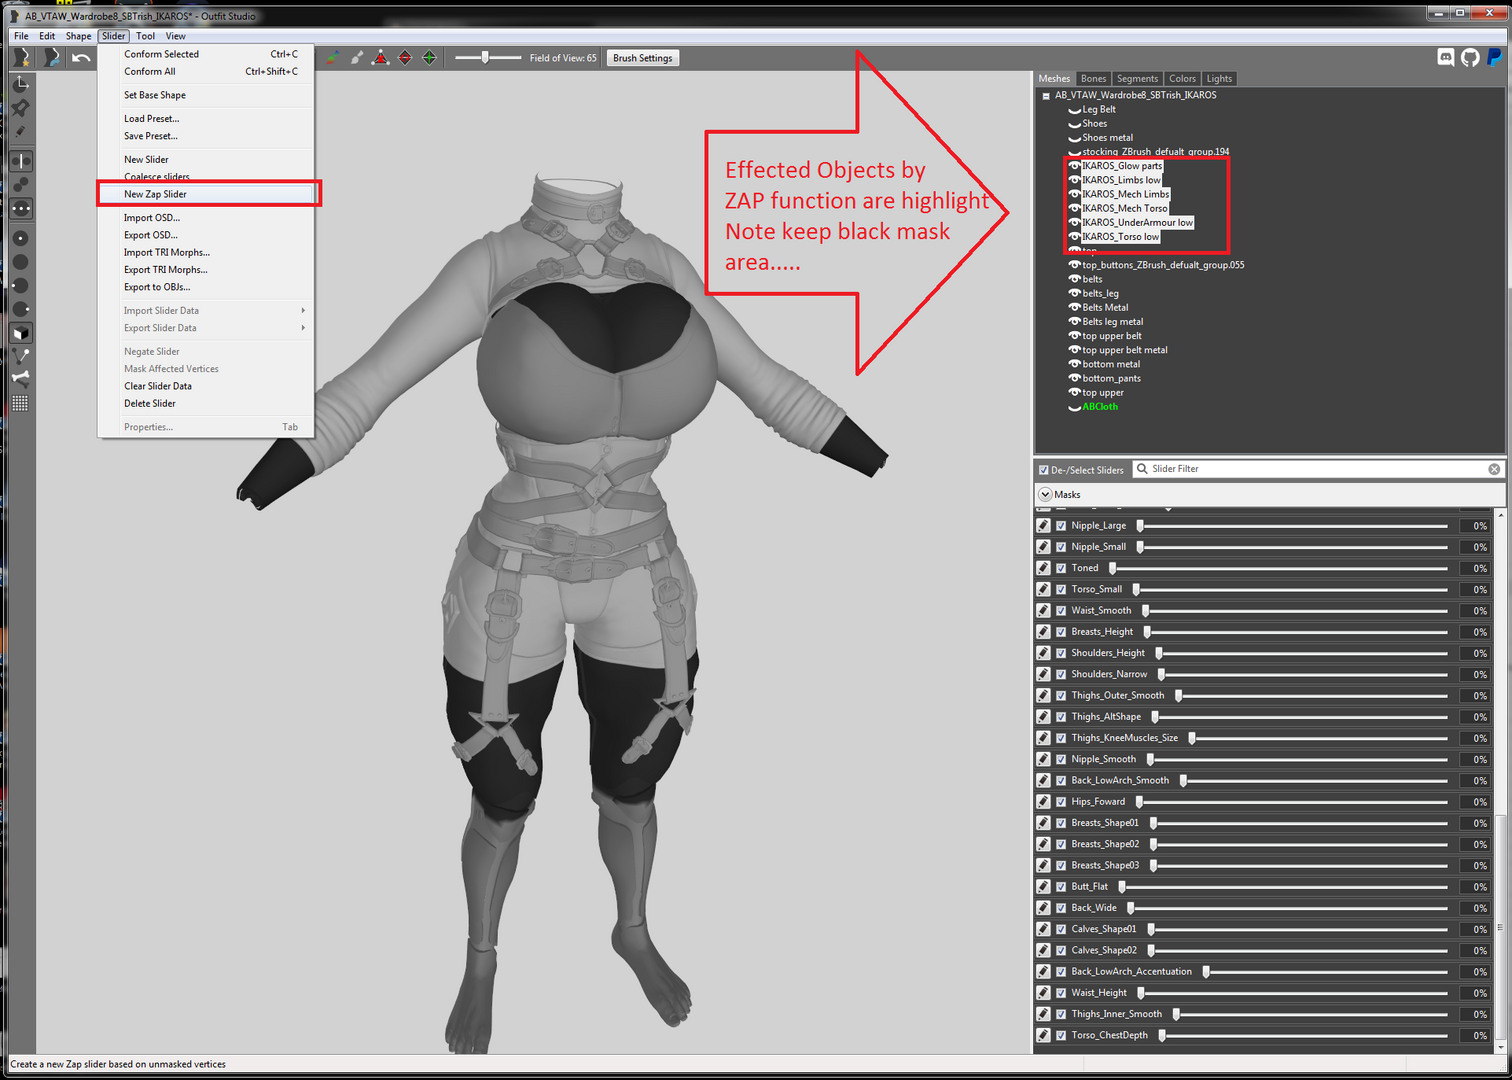Uncheck the Back_Wide slider checkbox
The width and height of the screenshot is (1512, 1080).
click(x=1062, y=908)
